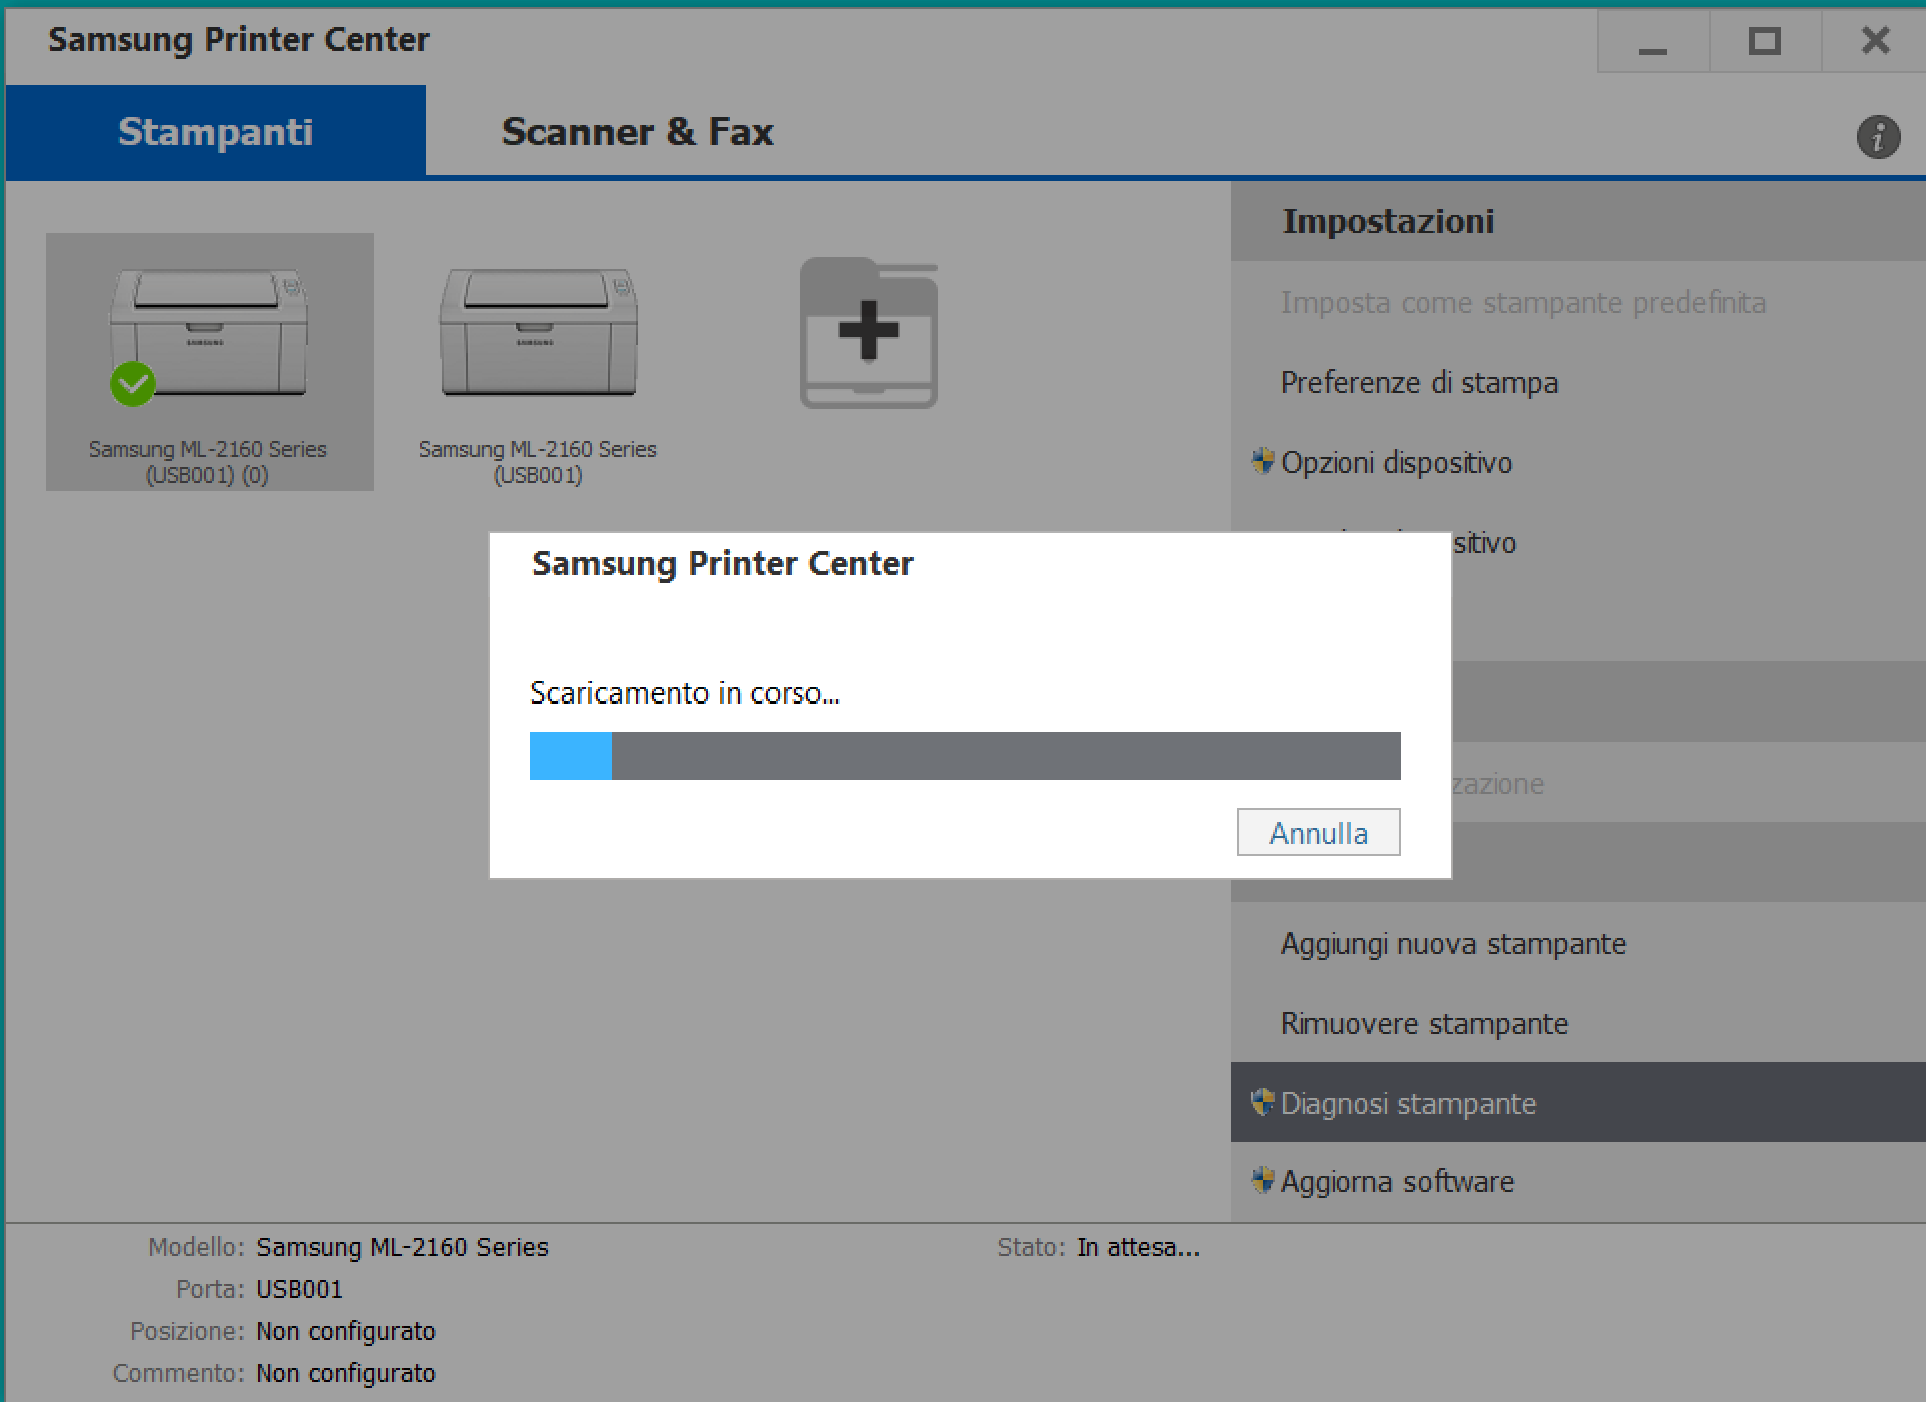Click shield icon beside Diagnosi stampante
Screen dimensions: 1926x1402
(x=1262, y=1102)
